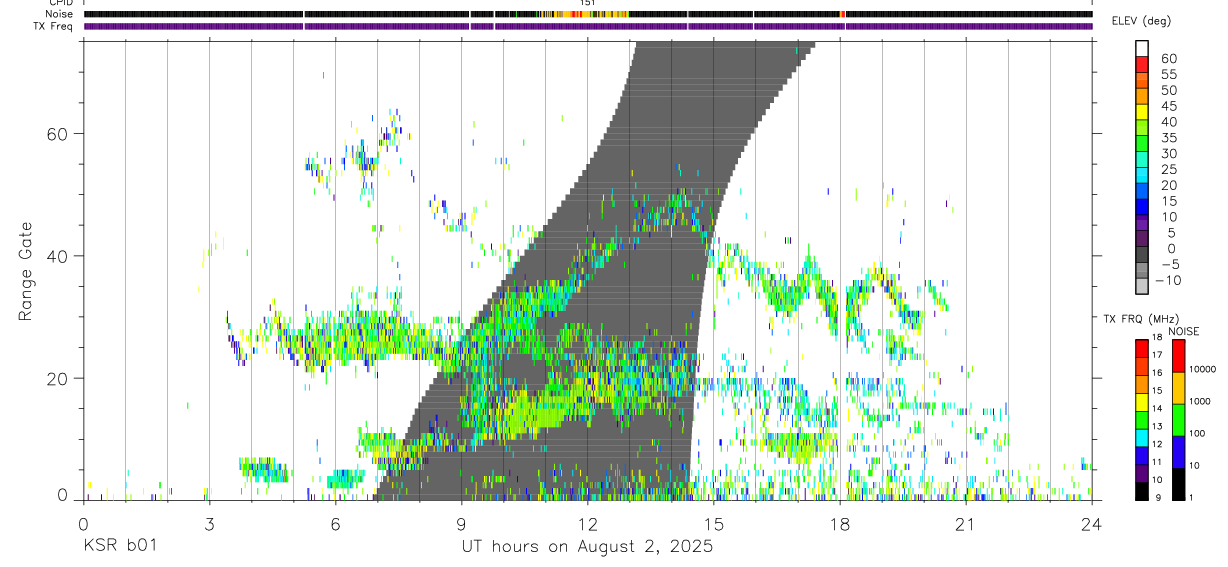This screenshot has width=1228, height=567.
Task: Click the blue segment of the NOISE color bar
Action: click(1178, 452)
